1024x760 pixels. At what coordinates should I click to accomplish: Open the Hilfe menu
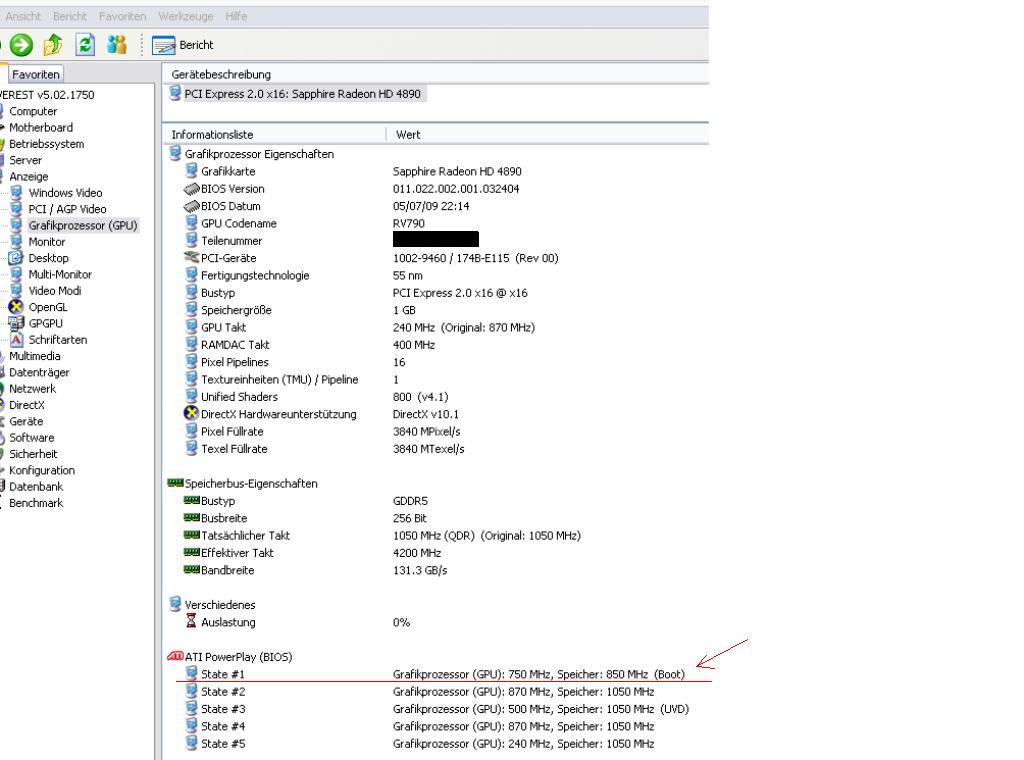tap(236, 16)
